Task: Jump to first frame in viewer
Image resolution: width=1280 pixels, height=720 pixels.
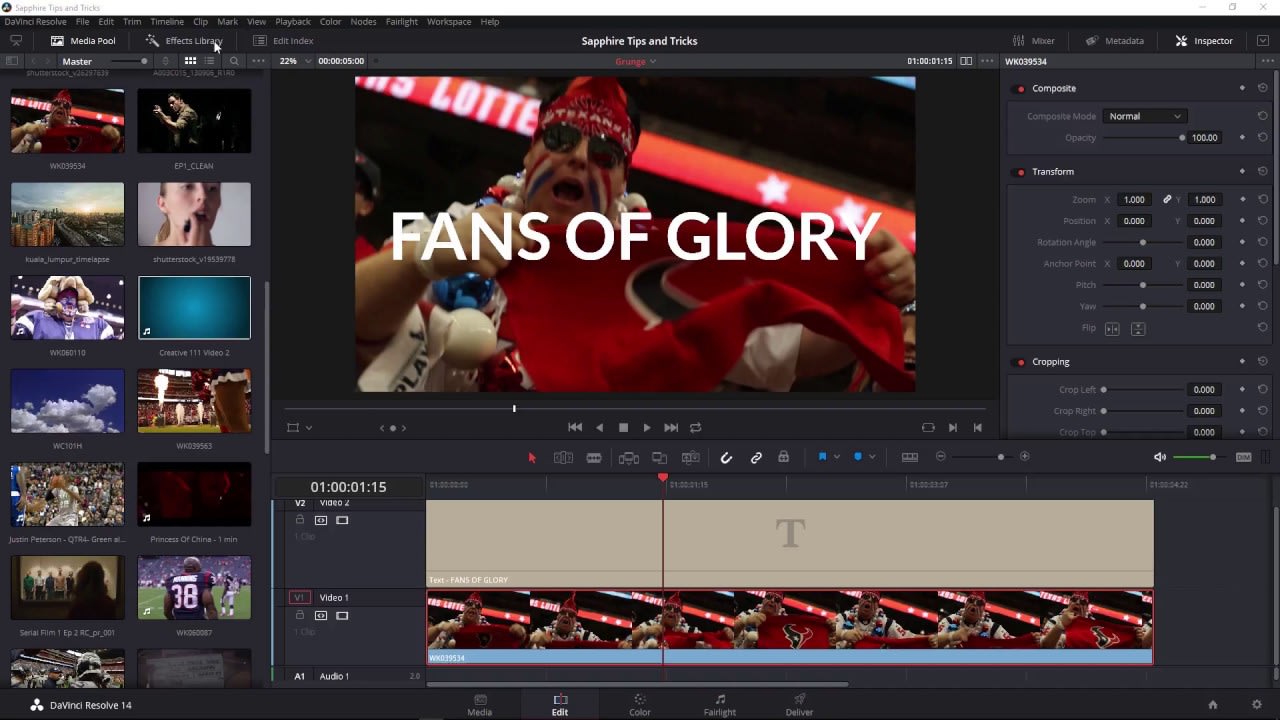Action: (575, 427)
